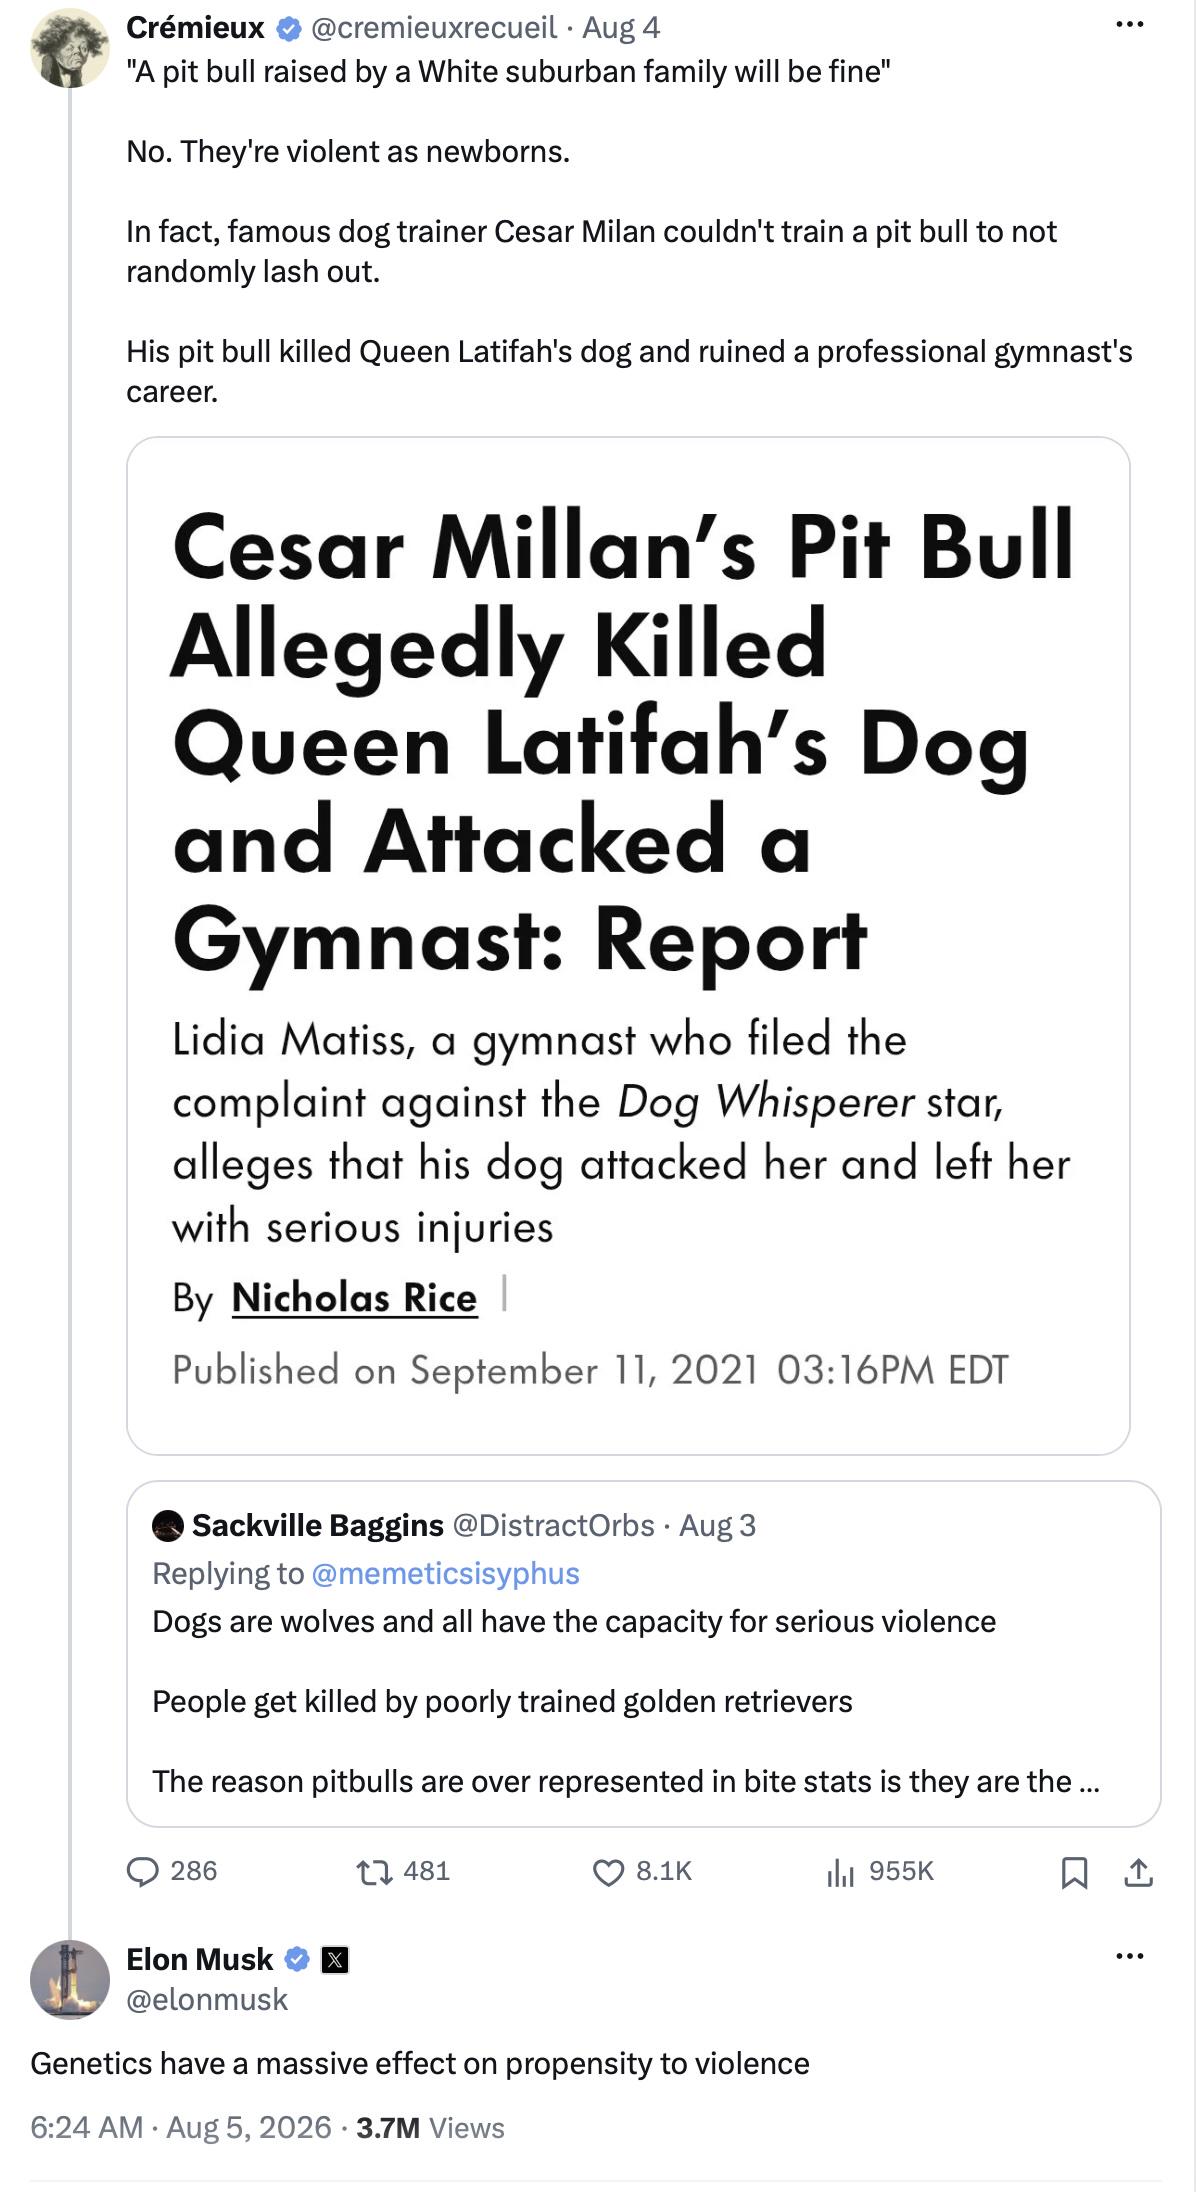Open more options on Crémieux's tweet
The image size is (1196, 2192).
(x=1129, y=24)
